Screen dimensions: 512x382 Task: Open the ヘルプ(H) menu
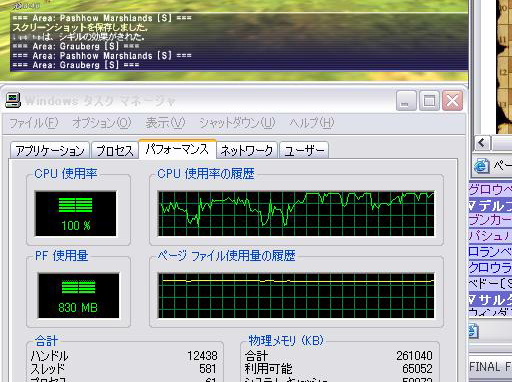tap(312, 123)
